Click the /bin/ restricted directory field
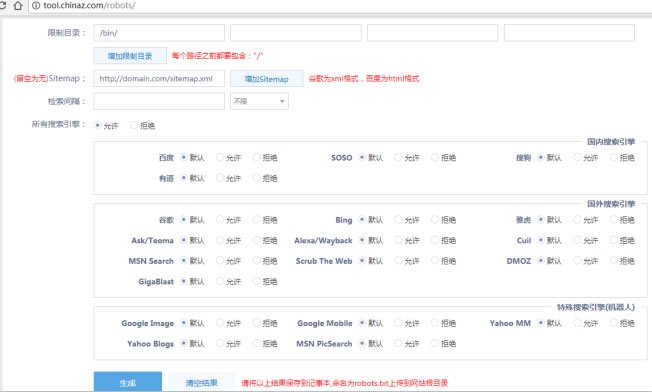Screen dimensions: 652x392 pos(159,33)
